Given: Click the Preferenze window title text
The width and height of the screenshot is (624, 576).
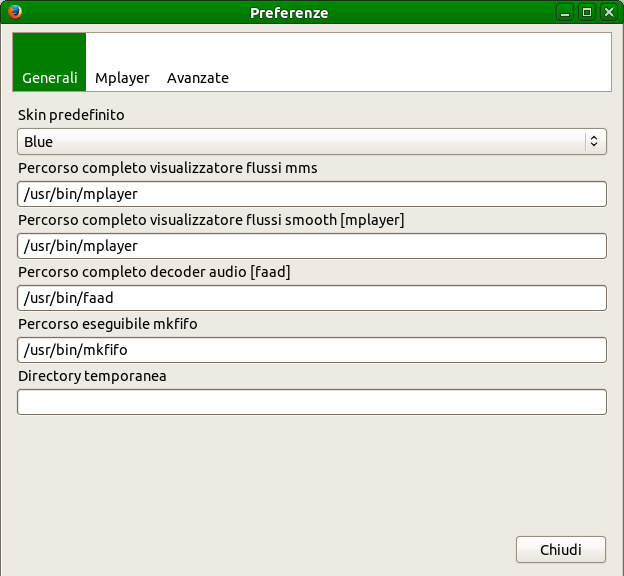Looking at the screenshot, I should pos(289,13).
